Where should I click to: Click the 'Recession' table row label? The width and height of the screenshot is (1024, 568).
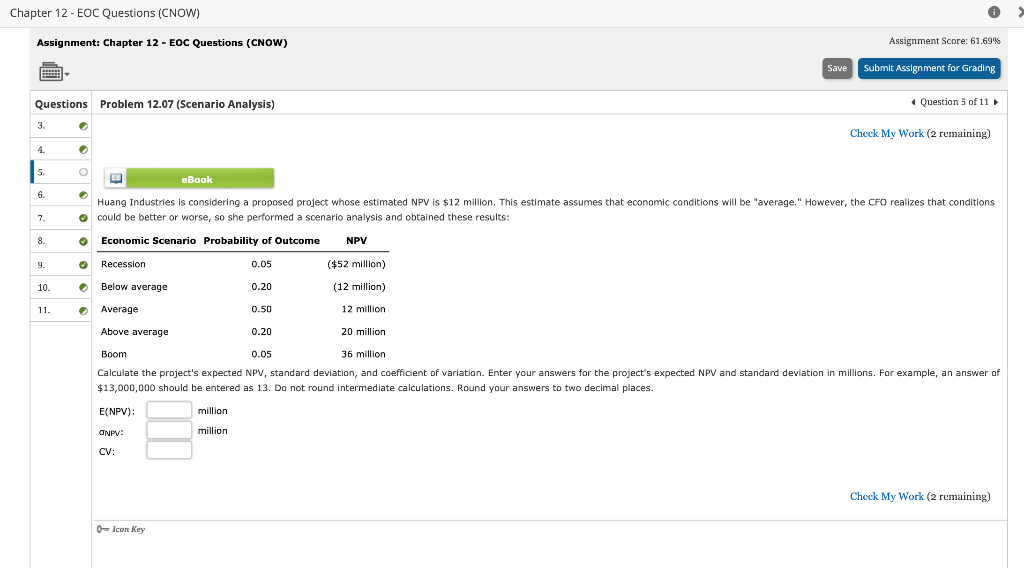pyautogui.click(x=123, y=264)
